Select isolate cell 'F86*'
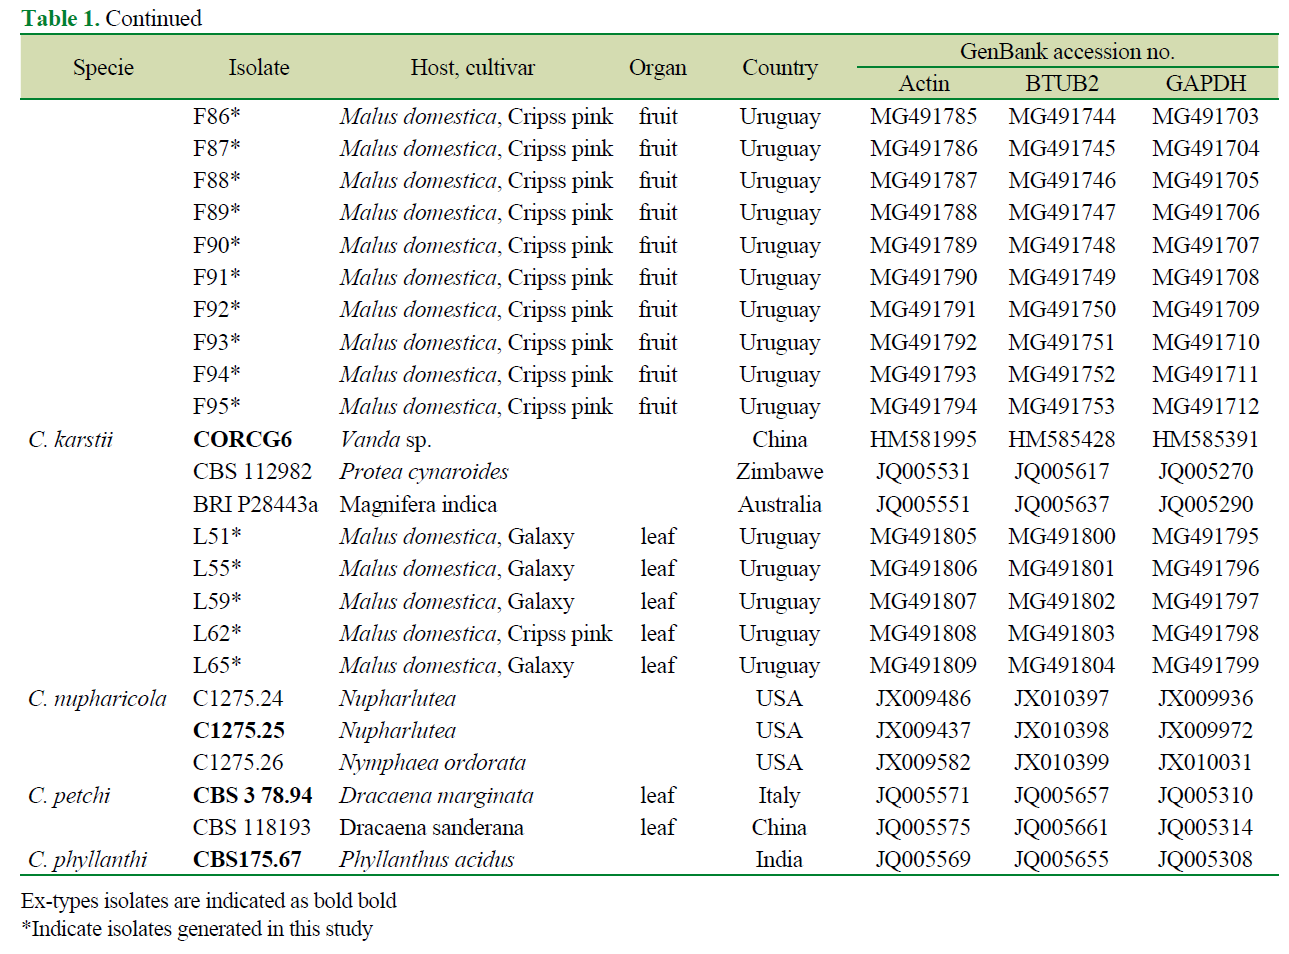The height and width of the screenshot is (954, 1289). pos(217,116)
